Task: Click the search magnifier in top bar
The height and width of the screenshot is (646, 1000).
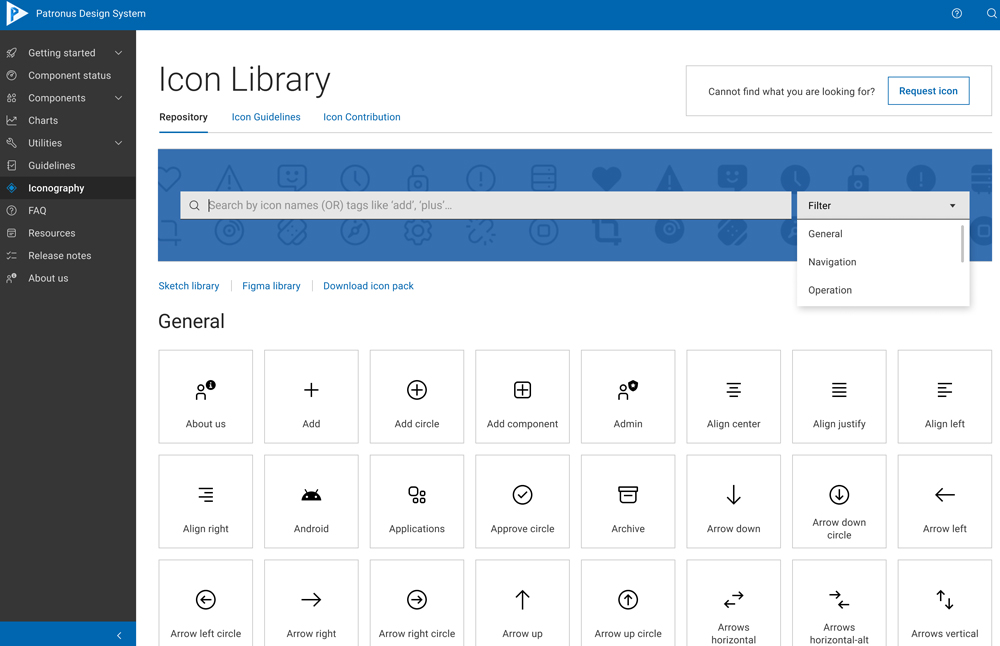Action: click(x=991, y=14)
